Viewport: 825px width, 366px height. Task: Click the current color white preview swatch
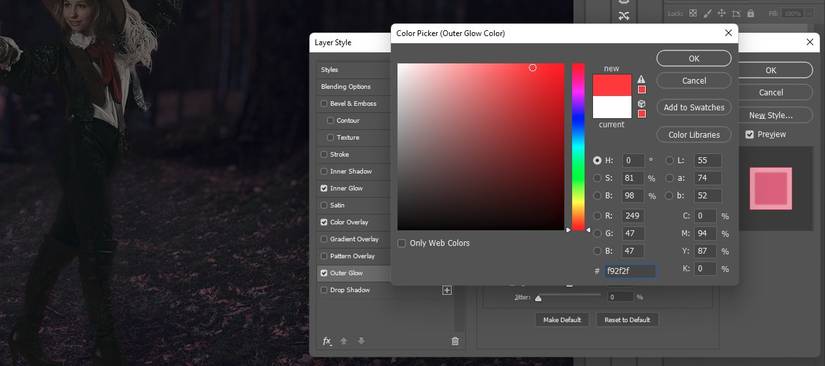[x=612, y=107]
